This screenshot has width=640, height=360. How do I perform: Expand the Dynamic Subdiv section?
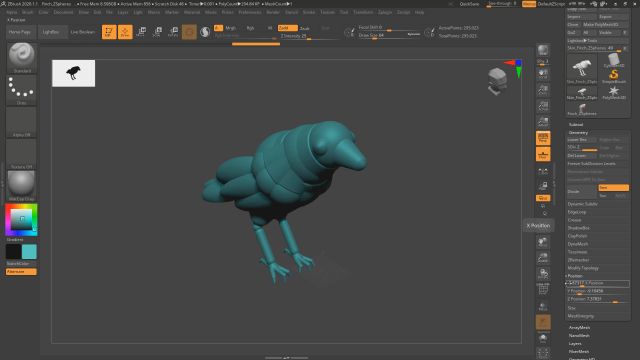coord(582,204)
